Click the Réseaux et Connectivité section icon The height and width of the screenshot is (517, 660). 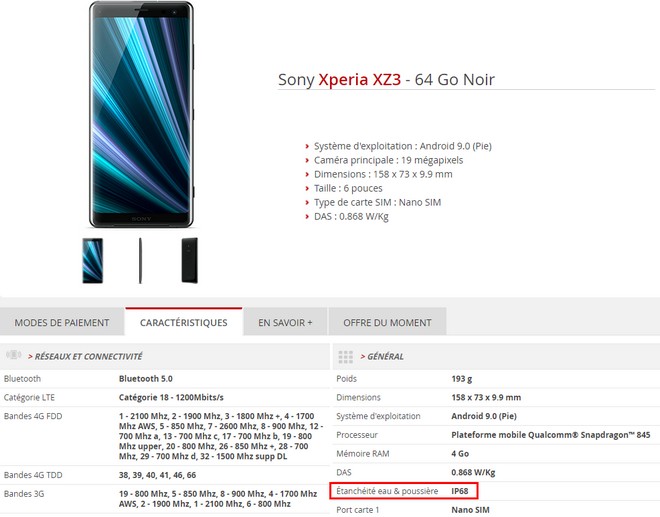(x=13, y=355)
